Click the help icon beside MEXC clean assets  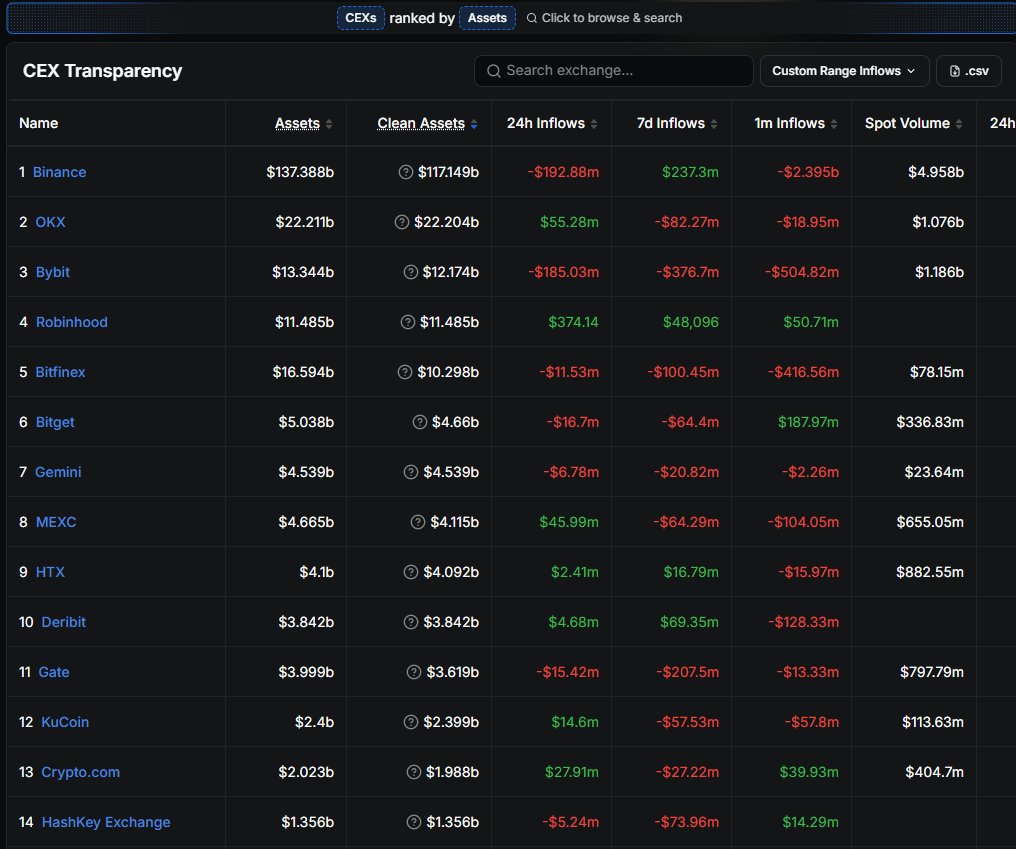tap(418, 522)
